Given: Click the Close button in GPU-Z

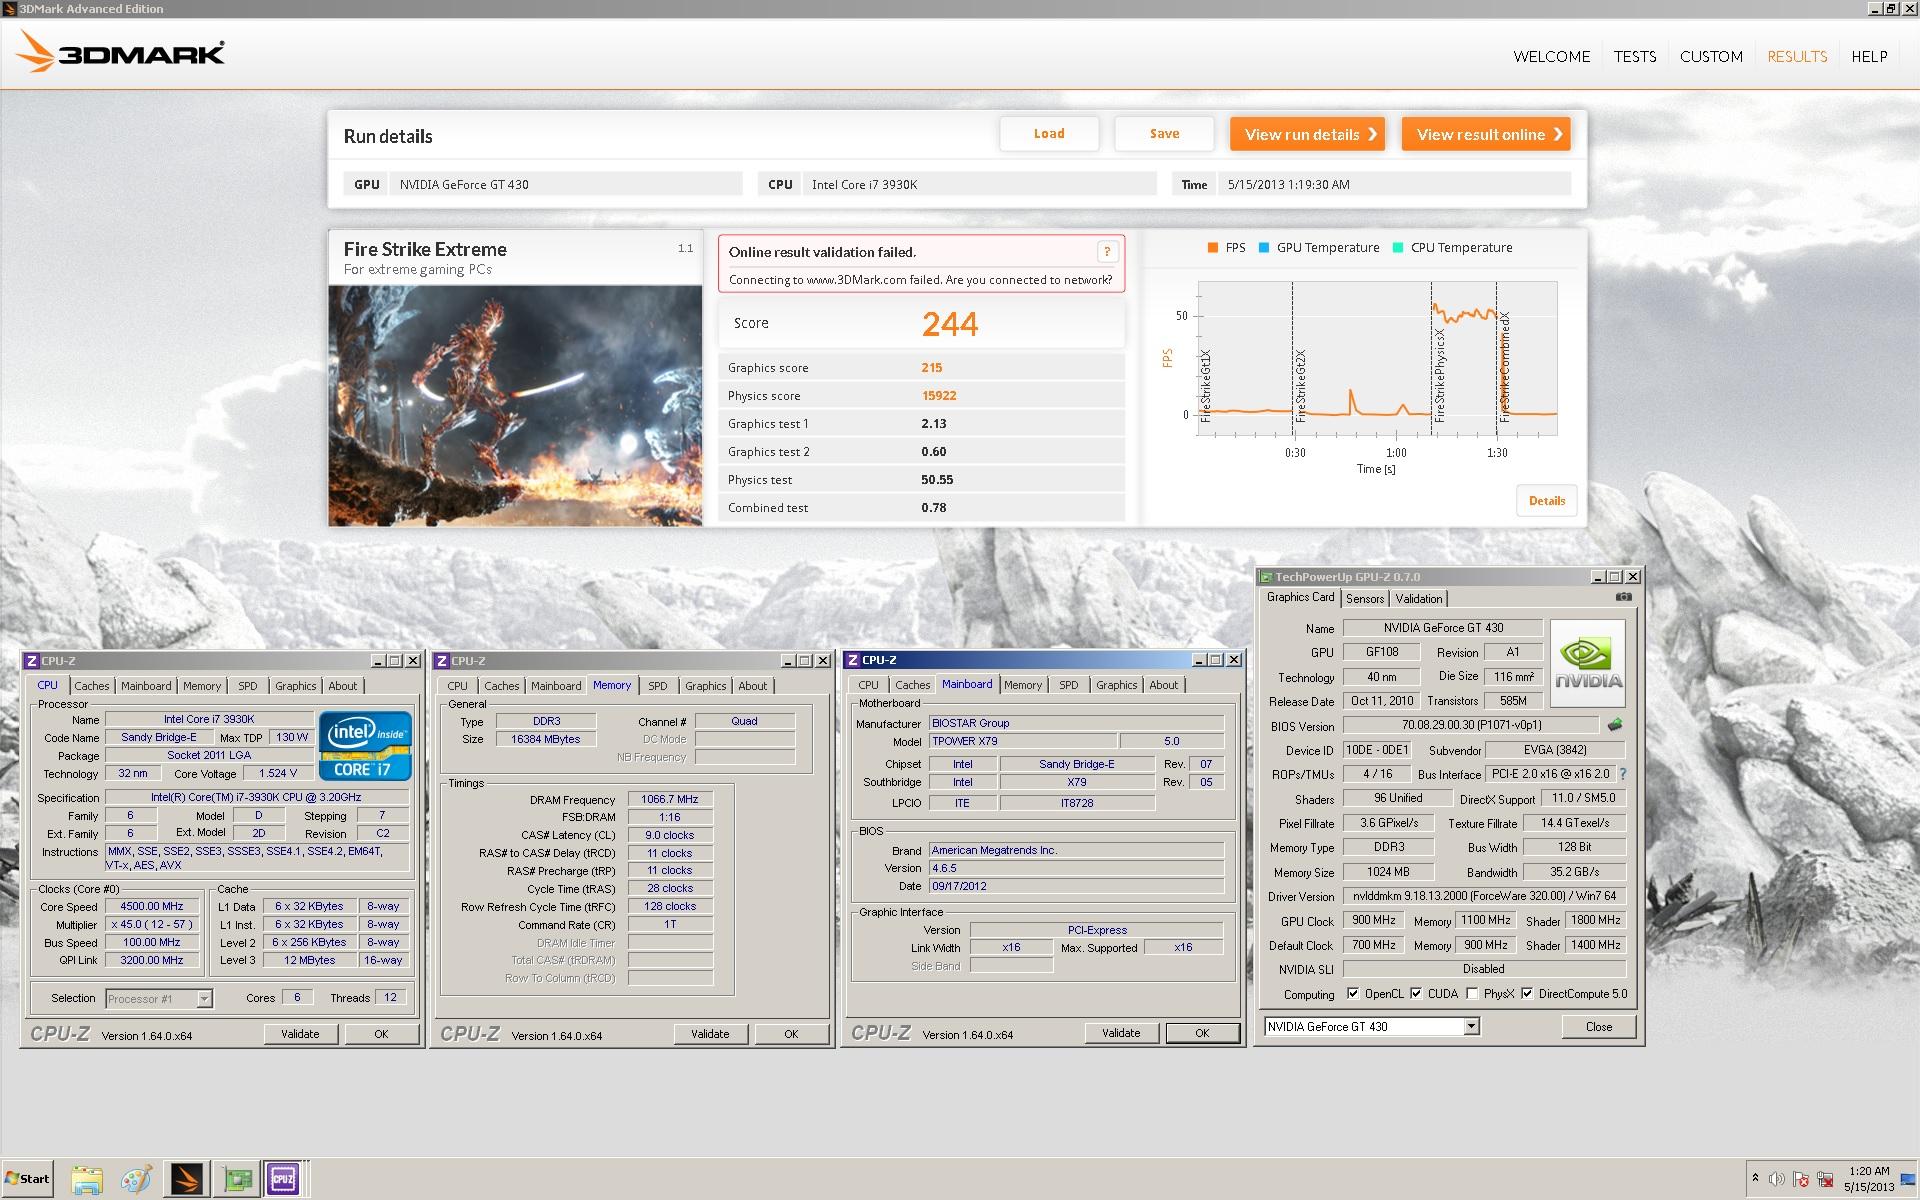Looking at the screenshot, I should [x=1598, y=1027].
